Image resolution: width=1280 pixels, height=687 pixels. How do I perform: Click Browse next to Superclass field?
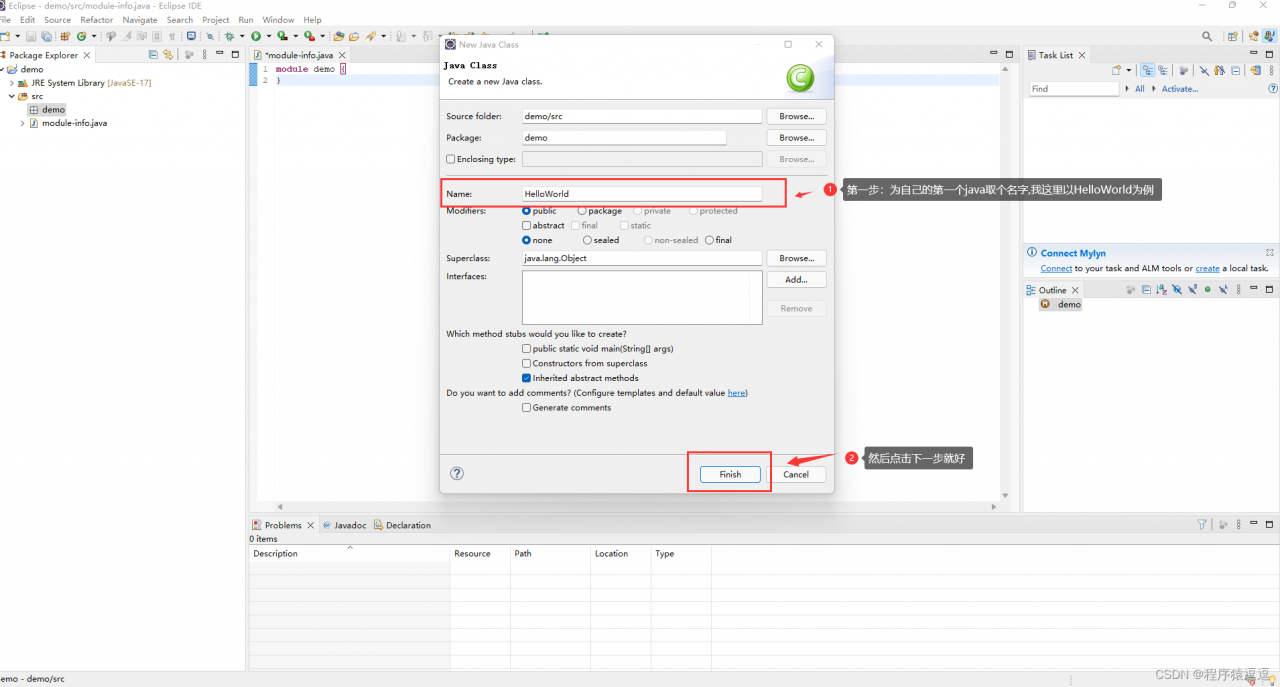[796, 258]
